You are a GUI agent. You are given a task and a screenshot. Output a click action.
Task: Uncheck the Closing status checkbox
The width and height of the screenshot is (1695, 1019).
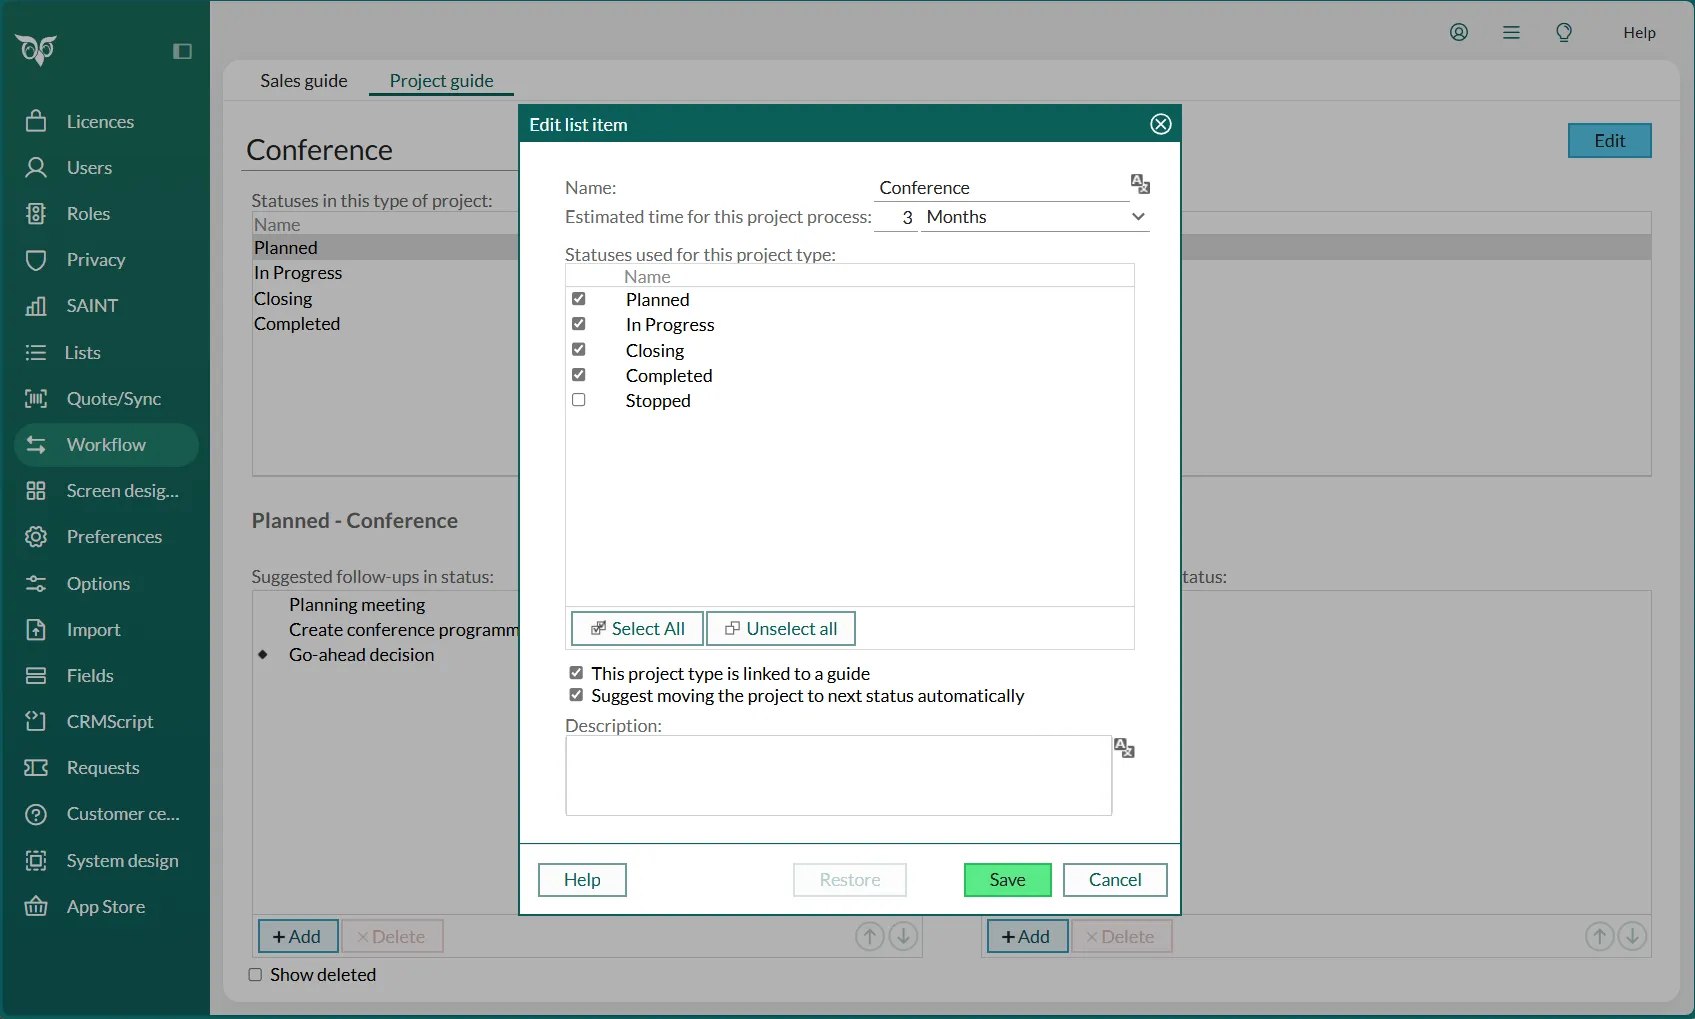coord(579,349)
